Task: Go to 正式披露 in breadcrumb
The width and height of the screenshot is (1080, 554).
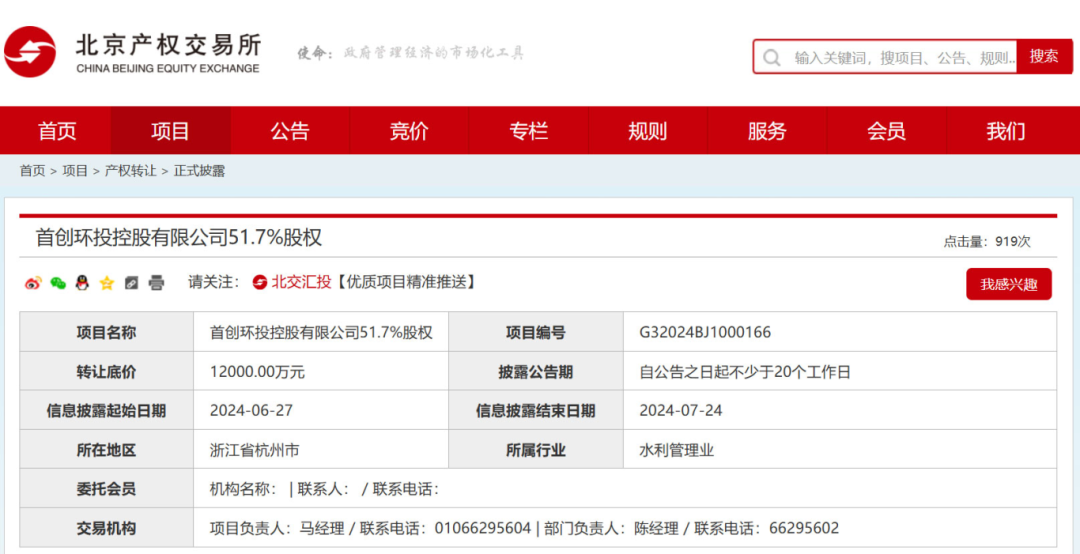Action: pyautogui.click(x=199, y=171)
